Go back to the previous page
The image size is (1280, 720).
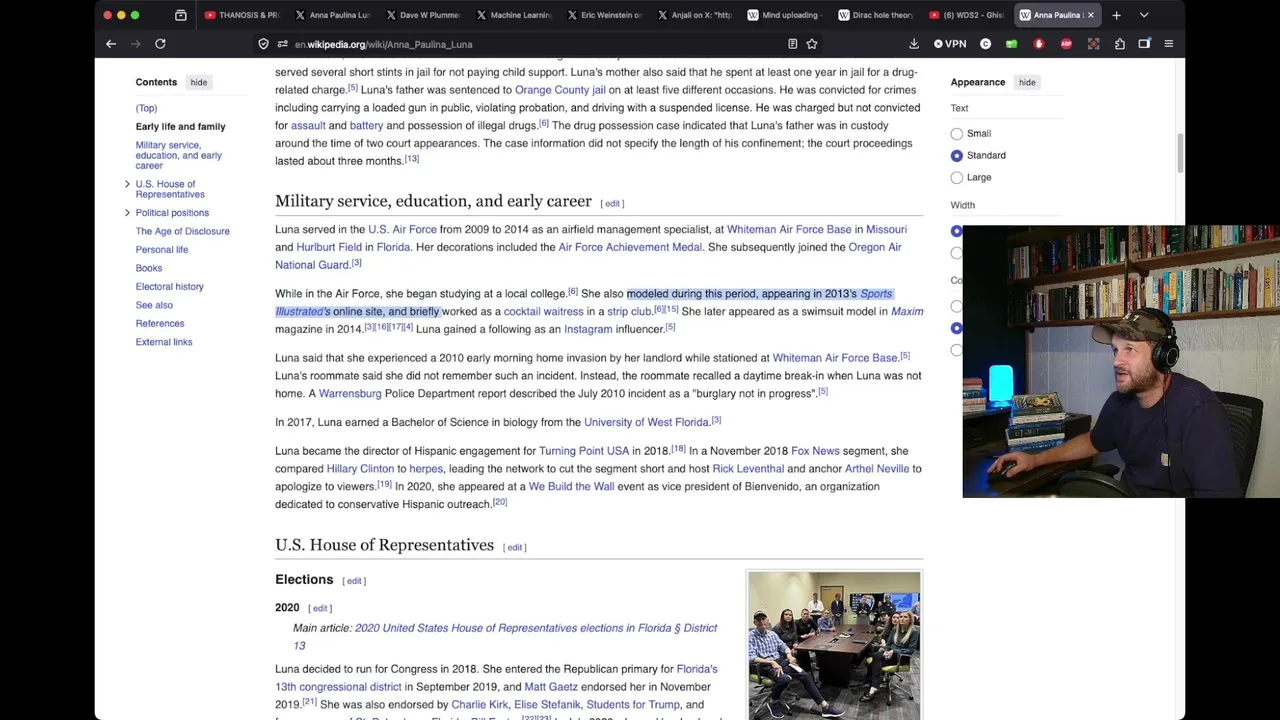point(111,44)
